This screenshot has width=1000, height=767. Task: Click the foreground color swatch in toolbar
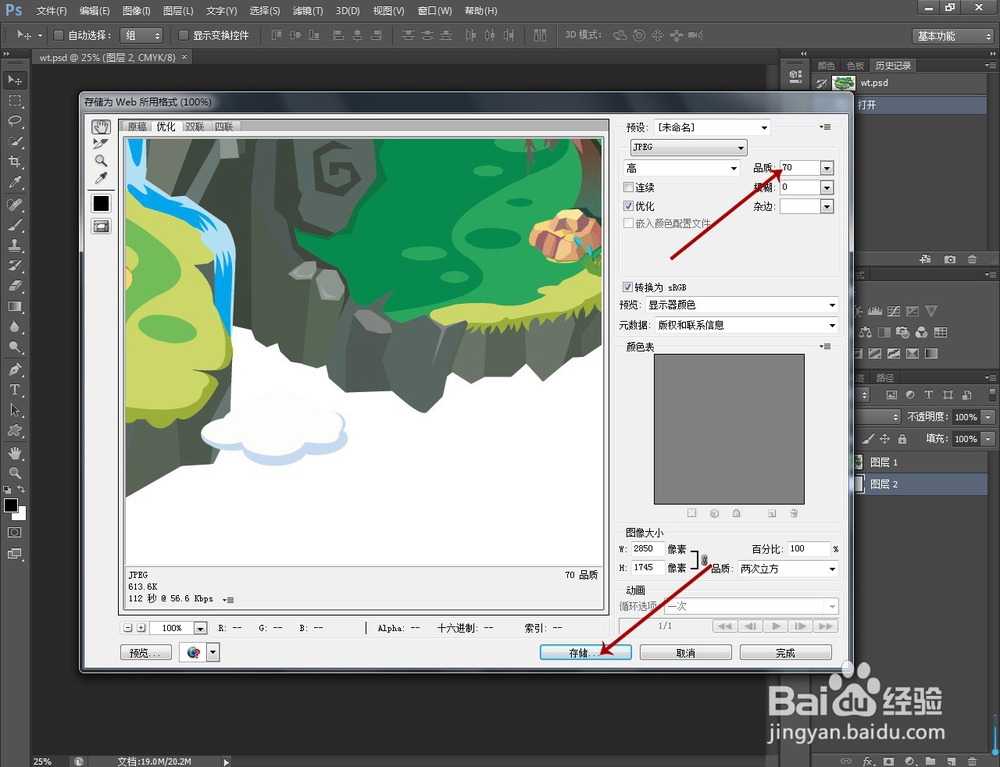pyautogui.click(x=10, y=505)
